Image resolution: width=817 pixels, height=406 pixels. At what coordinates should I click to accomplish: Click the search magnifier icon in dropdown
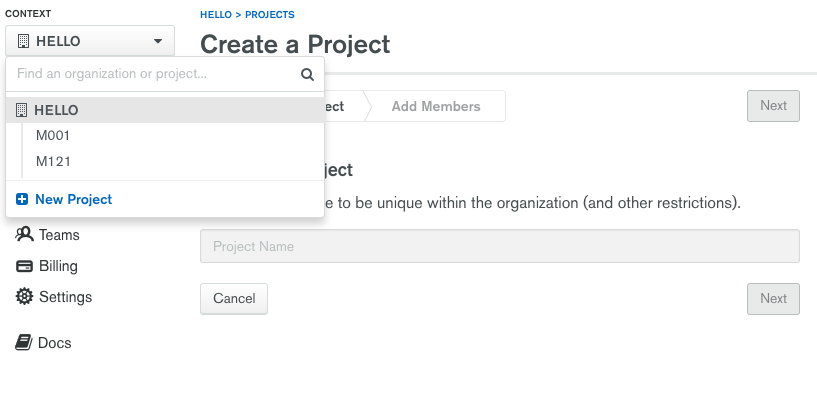click(x=307, y=74)
